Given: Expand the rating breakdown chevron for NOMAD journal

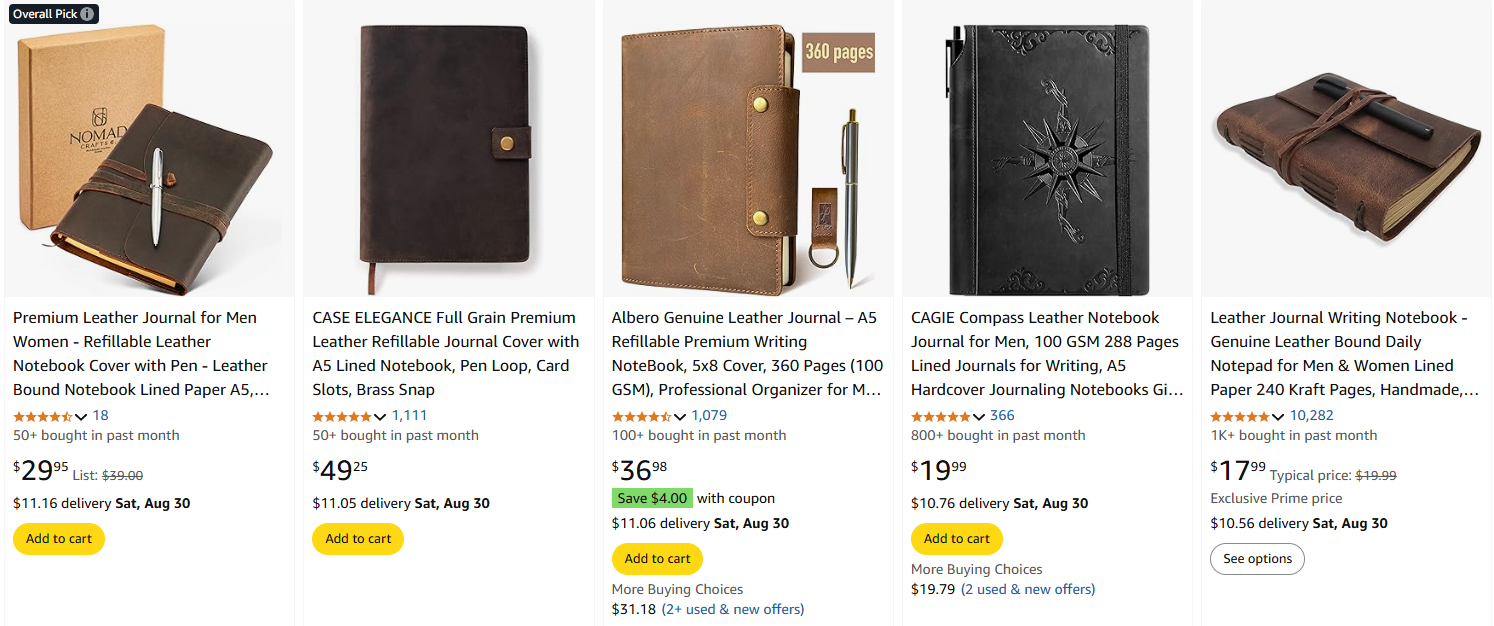Looking at the screenshot, I should 80,415.
